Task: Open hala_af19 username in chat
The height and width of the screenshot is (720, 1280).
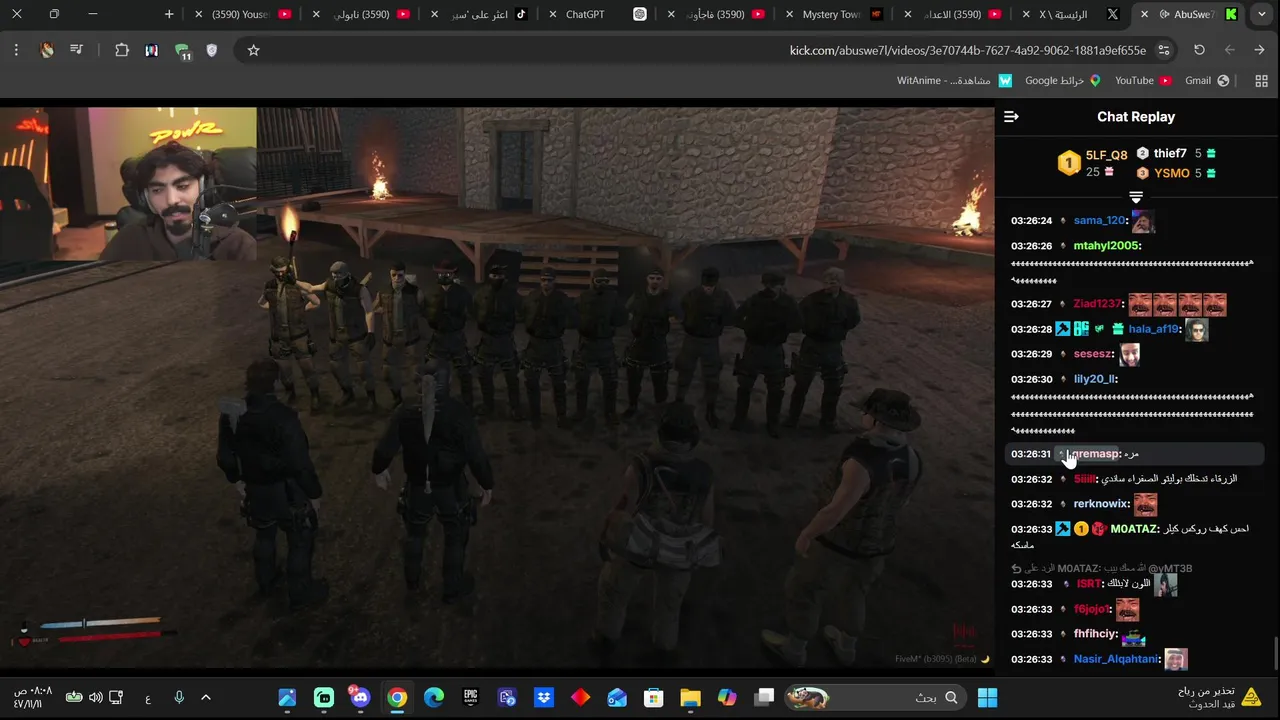Action: point(1154,329)
